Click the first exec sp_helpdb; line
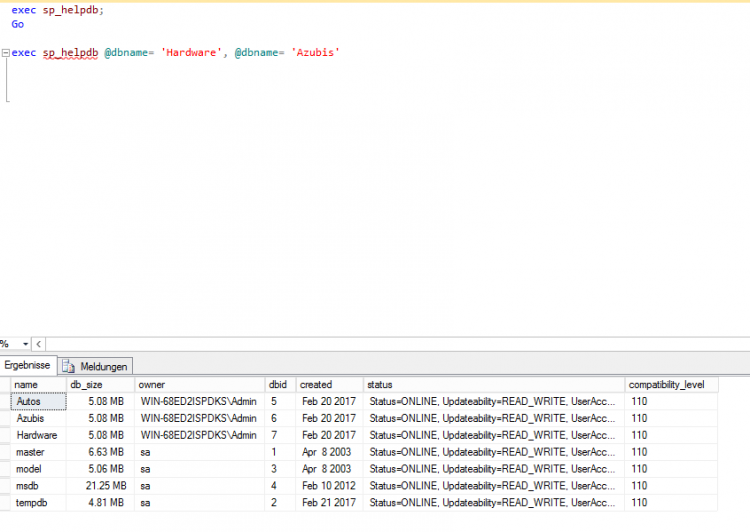This screenshot has width=750, height=532. pyautogui.click(x=57, y=10)
